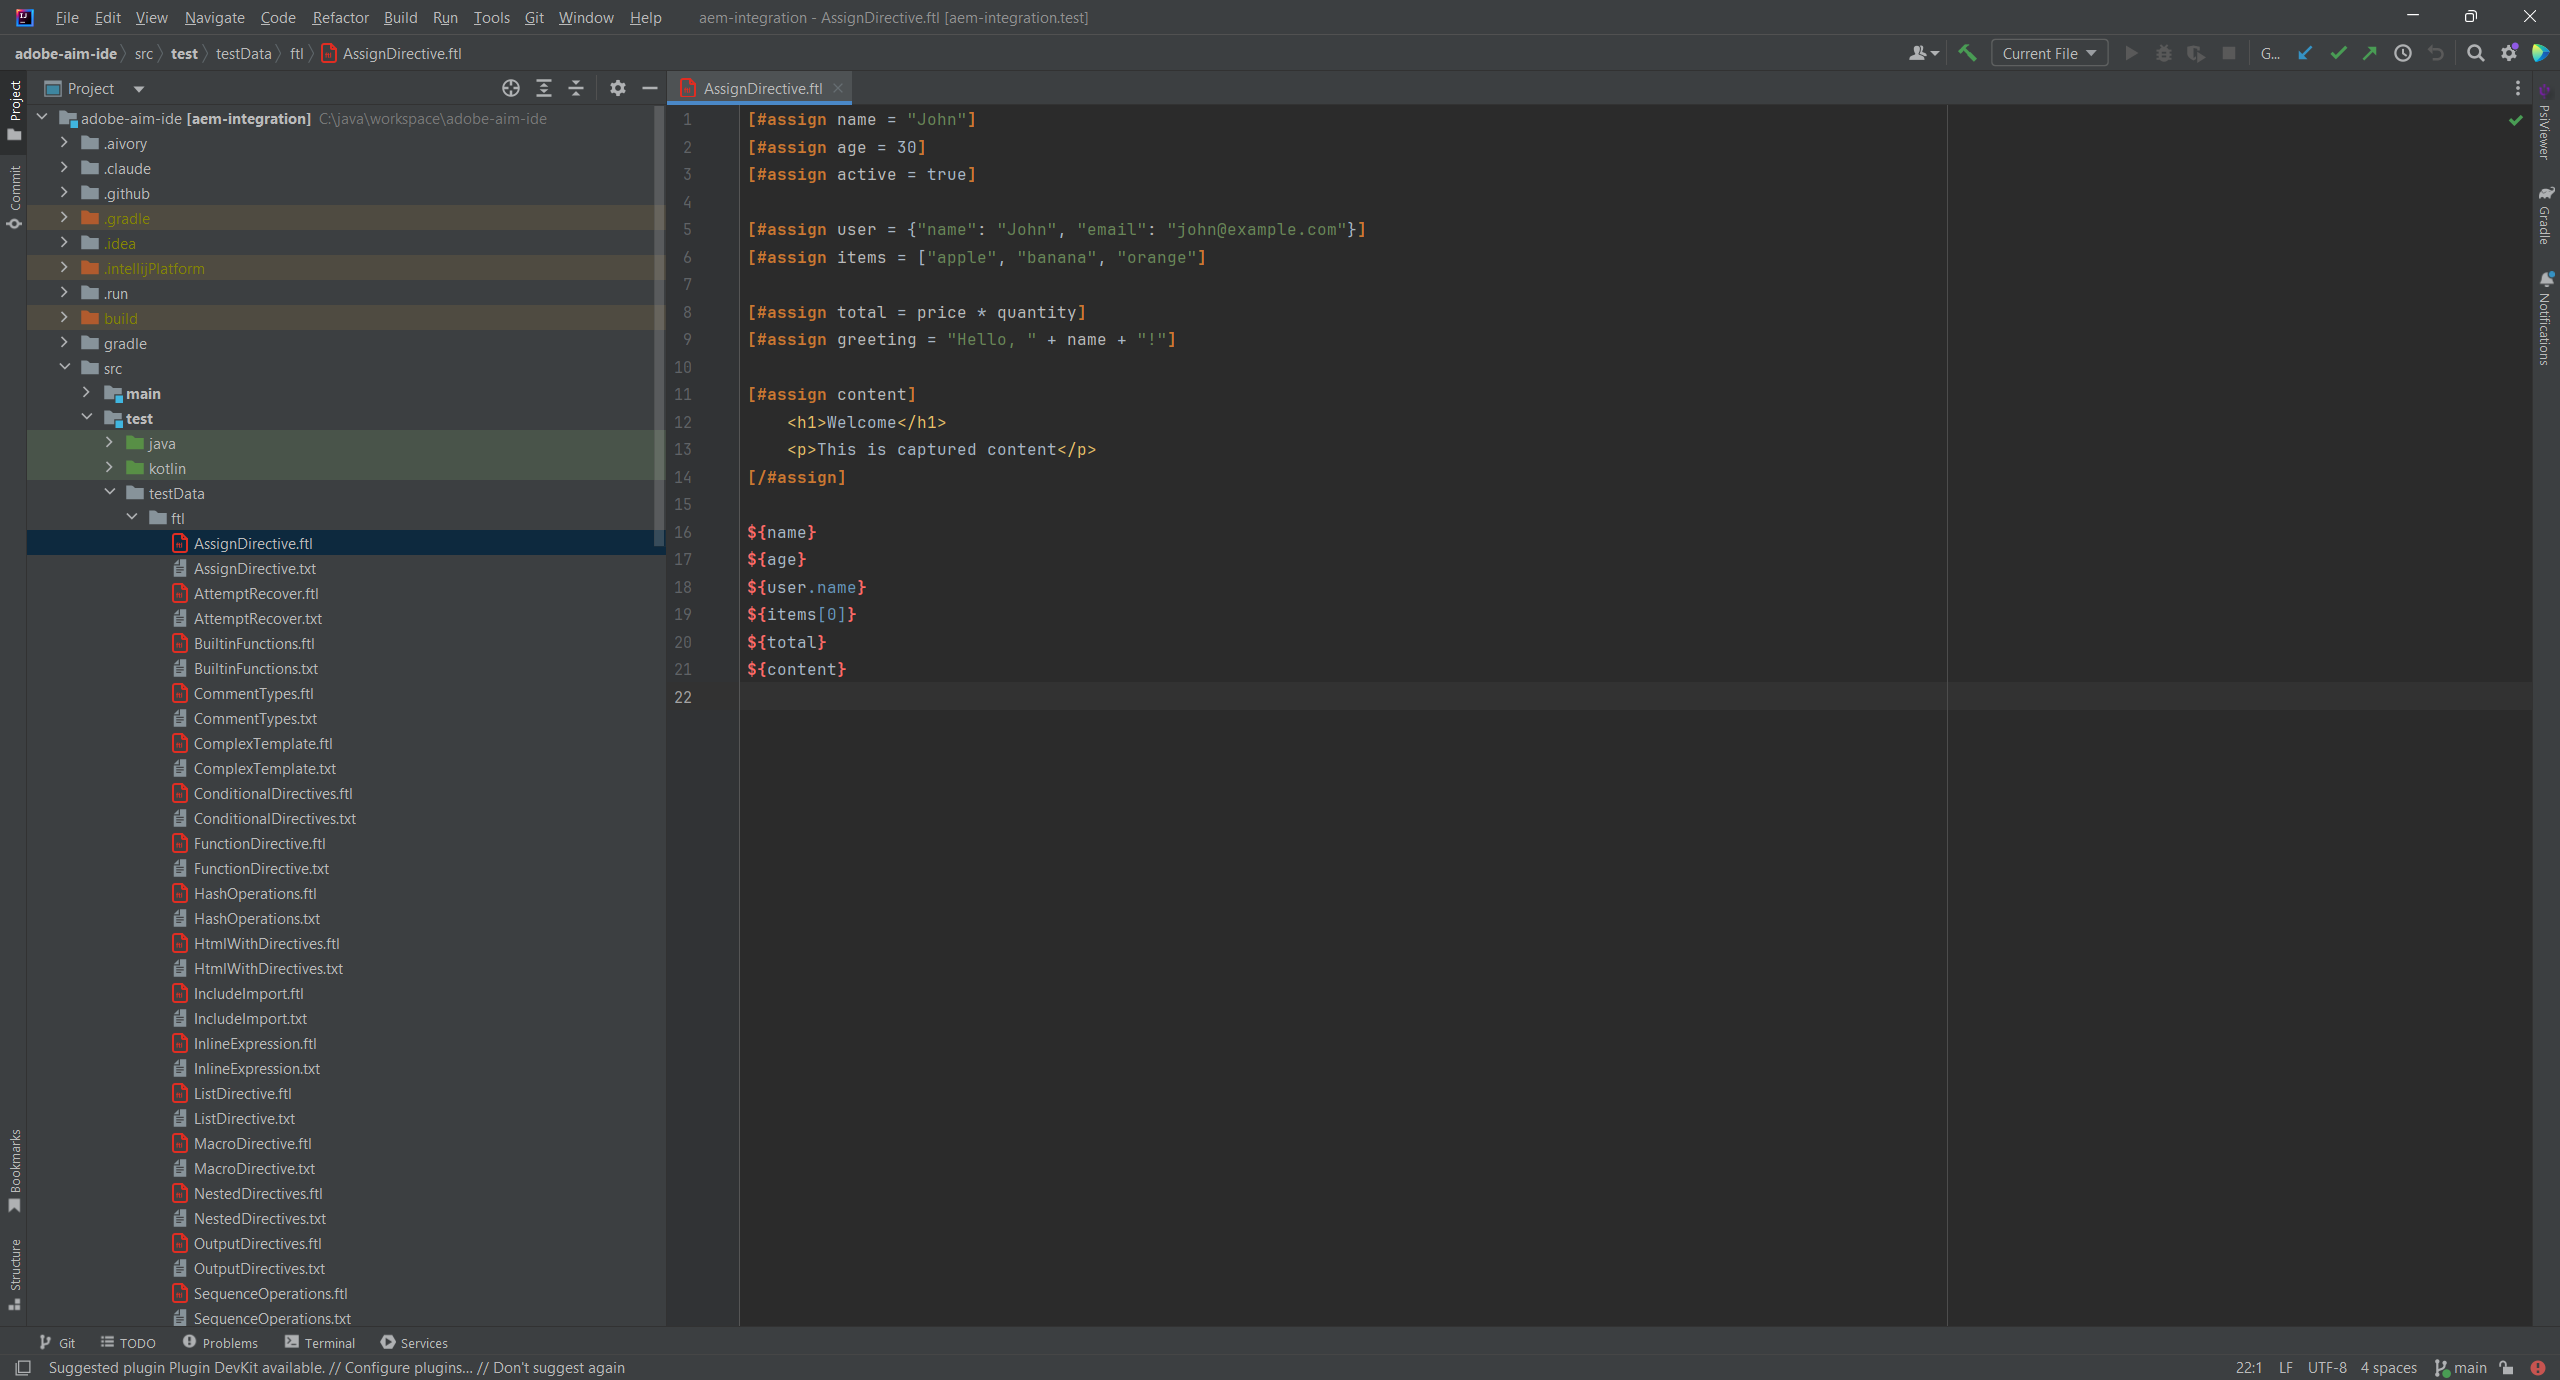Show Git history clock icon
The height and width of the screenshot is (1380, 2560).
pos(2403,53)
